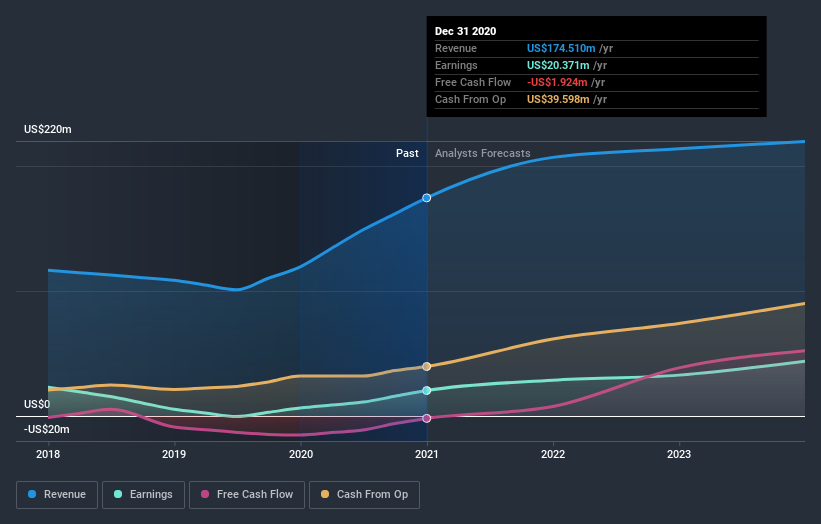Click the US$0 y-axis label
The height and width of the screenshot is (524, 821).
tap(37, 404)
